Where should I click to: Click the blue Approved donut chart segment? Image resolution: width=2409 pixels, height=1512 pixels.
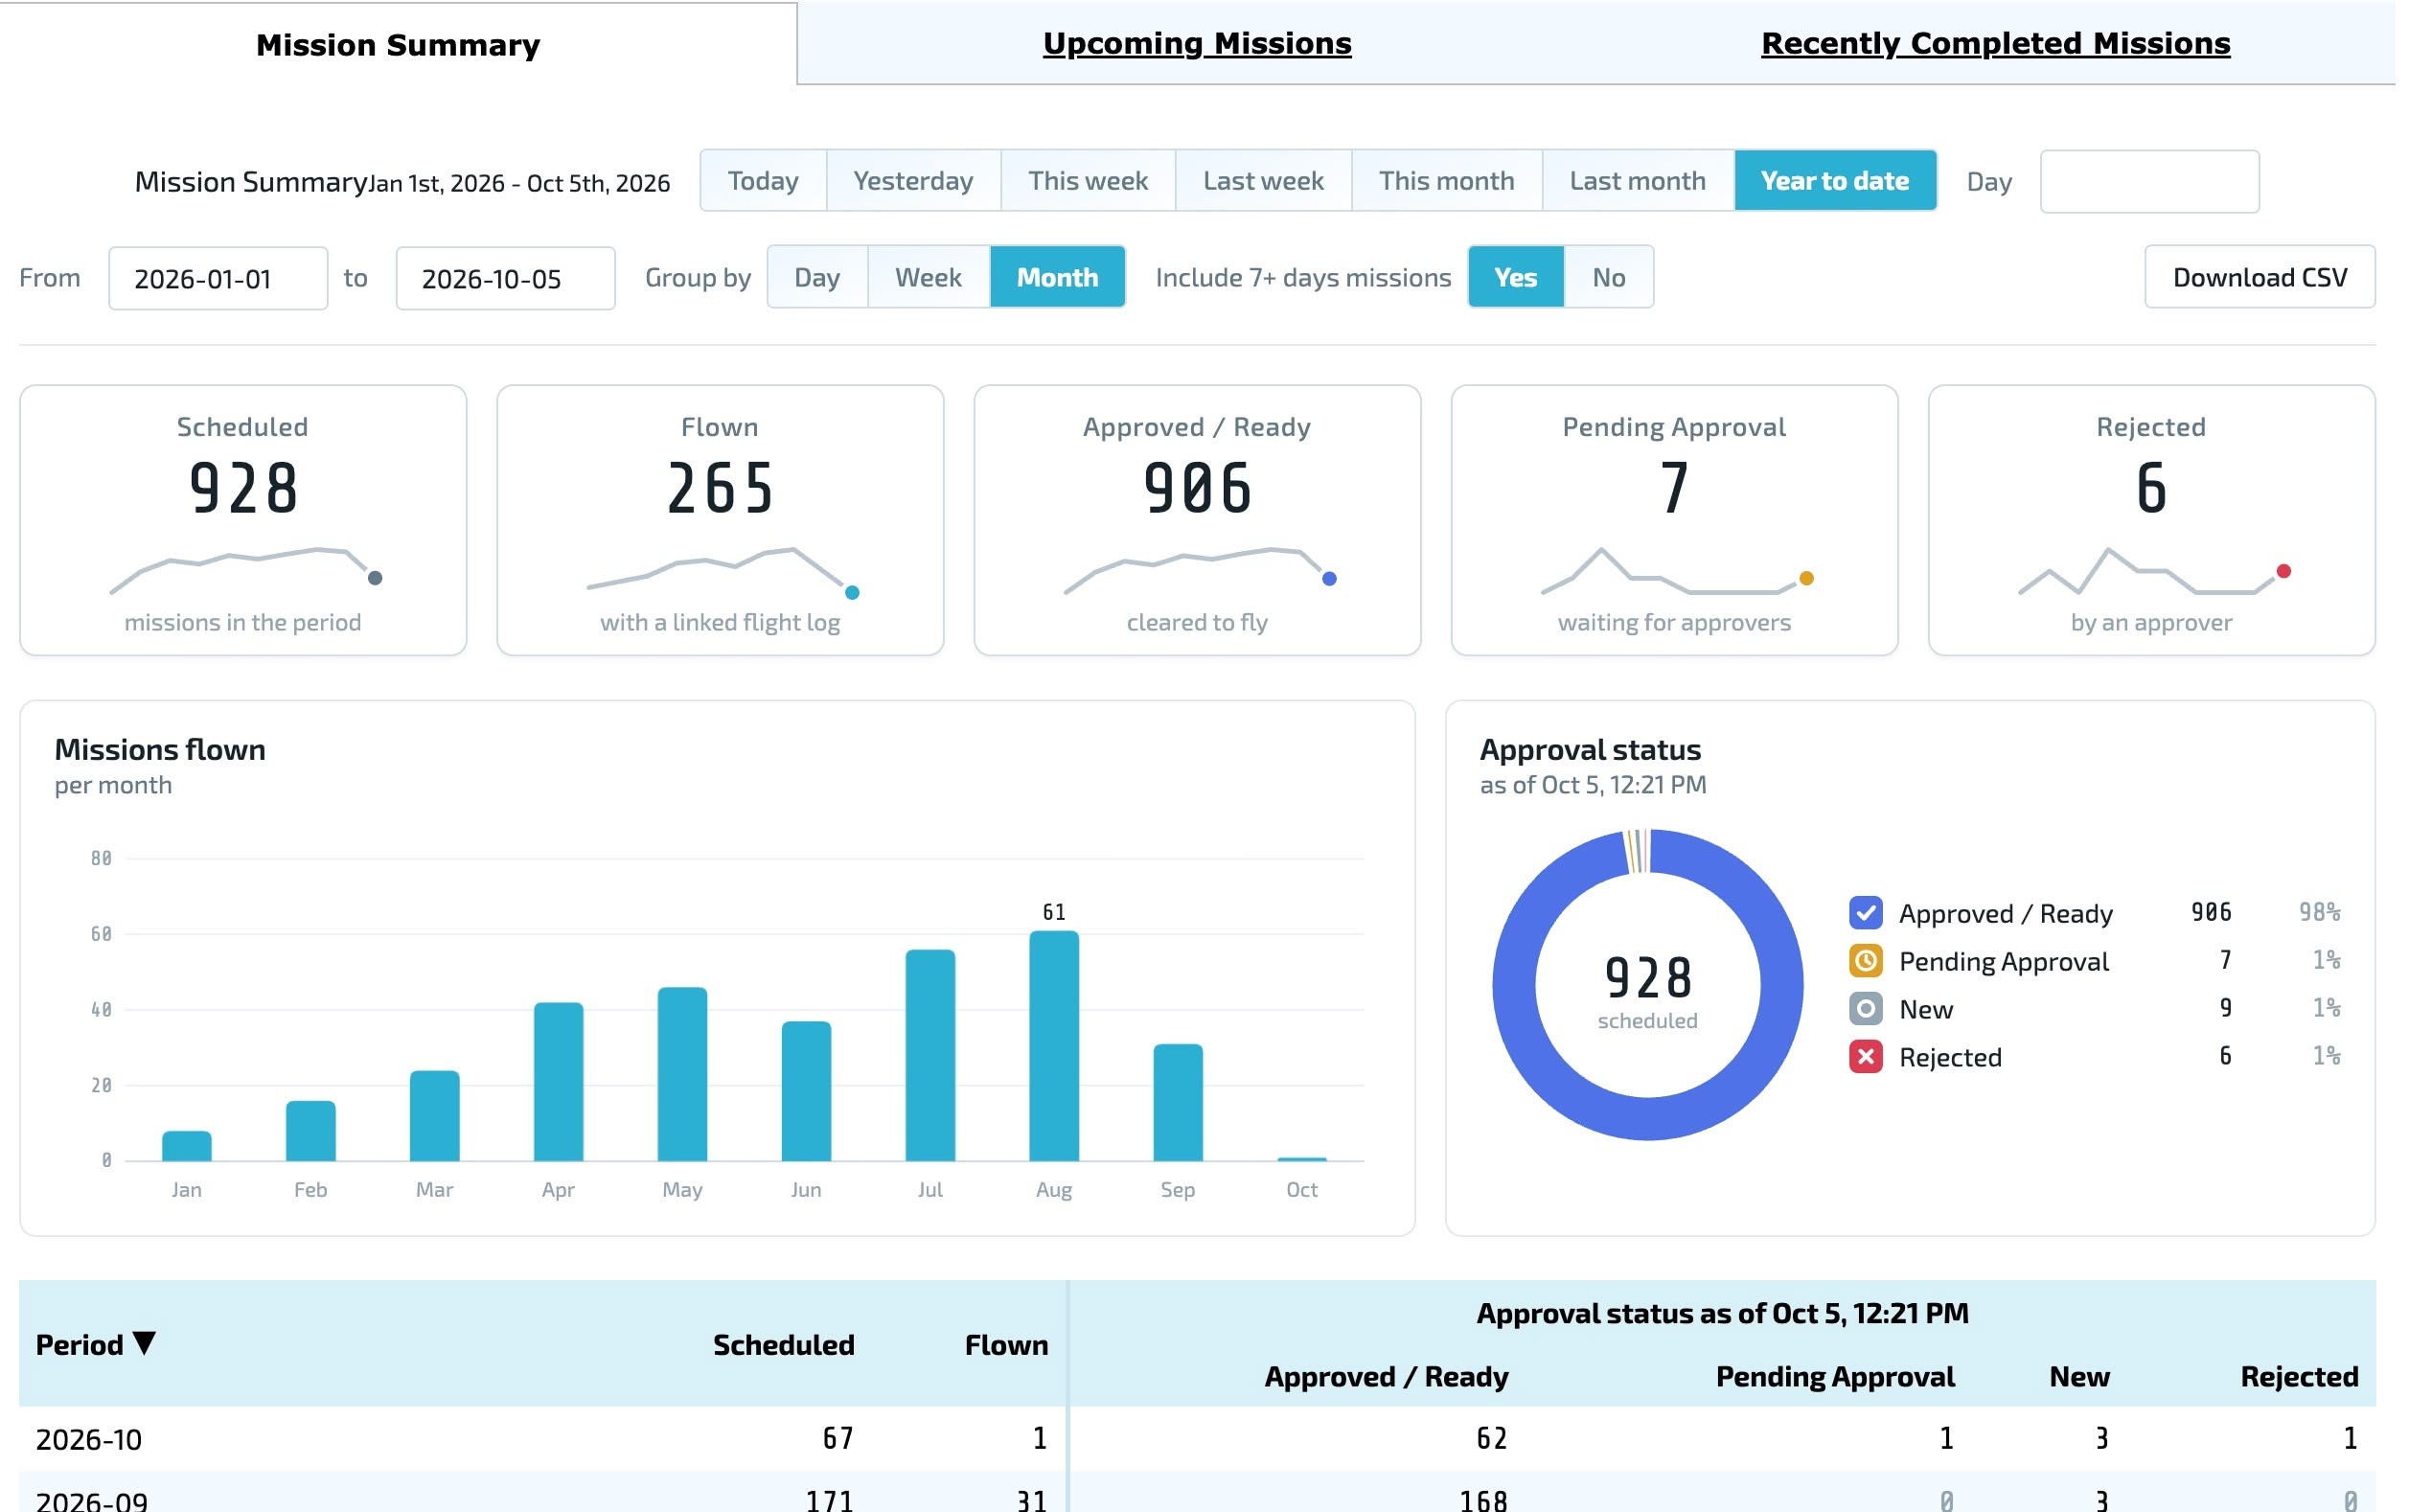[1648, 1118]
